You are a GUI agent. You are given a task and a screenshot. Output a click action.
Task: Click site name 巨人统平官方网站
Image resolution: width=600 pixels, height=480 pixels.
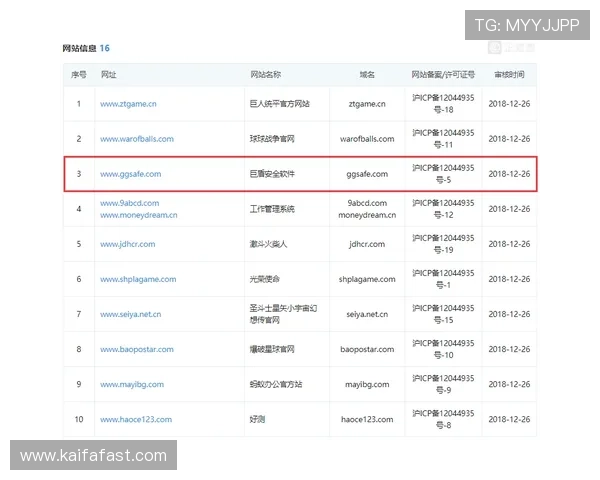tap(279, 104)
